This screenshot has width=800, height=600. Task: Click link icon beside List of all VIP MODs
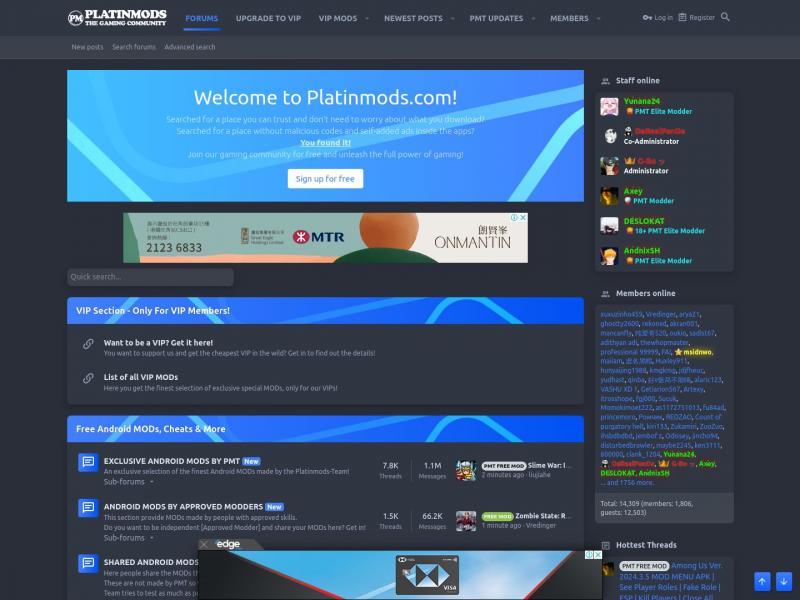88,378
